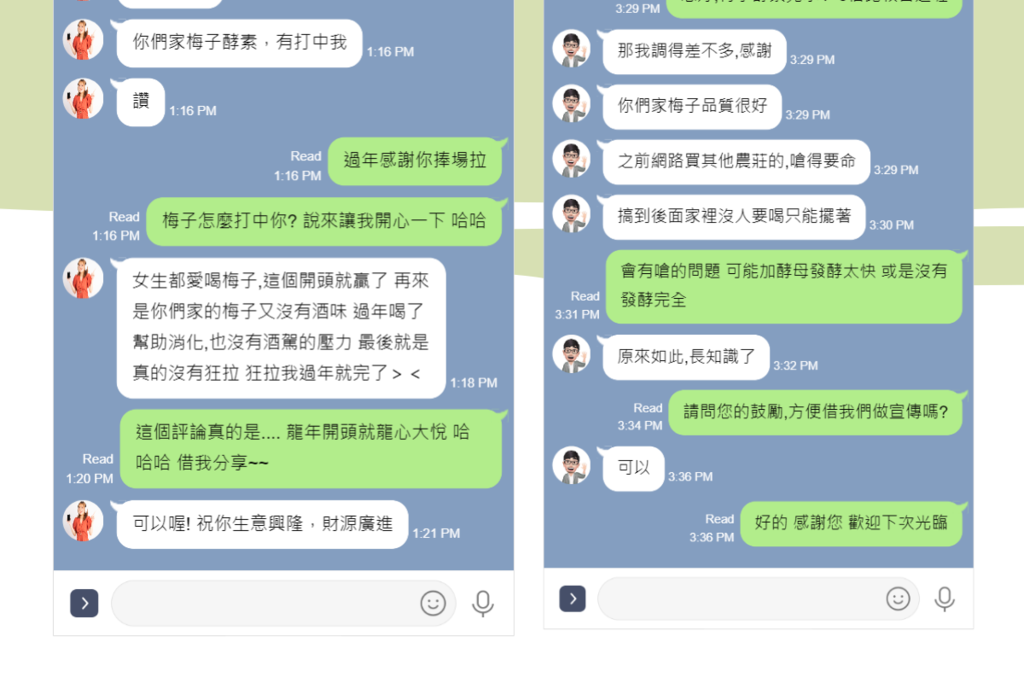
Task: Select the 好的 感謝您 歡迎下次光臨 bubble
Action: (x=852, y=523)
